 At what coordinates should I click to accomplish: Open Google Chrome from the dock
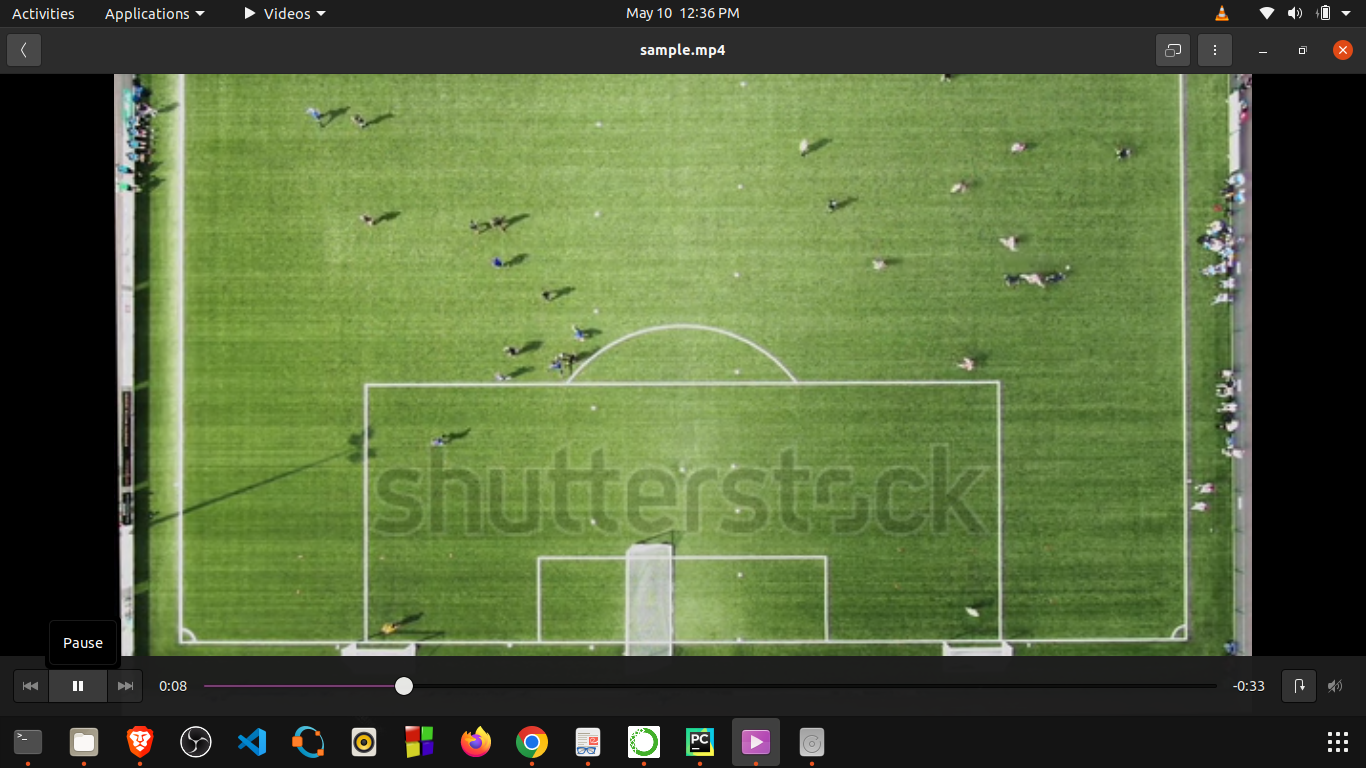[x=531, y=742]
